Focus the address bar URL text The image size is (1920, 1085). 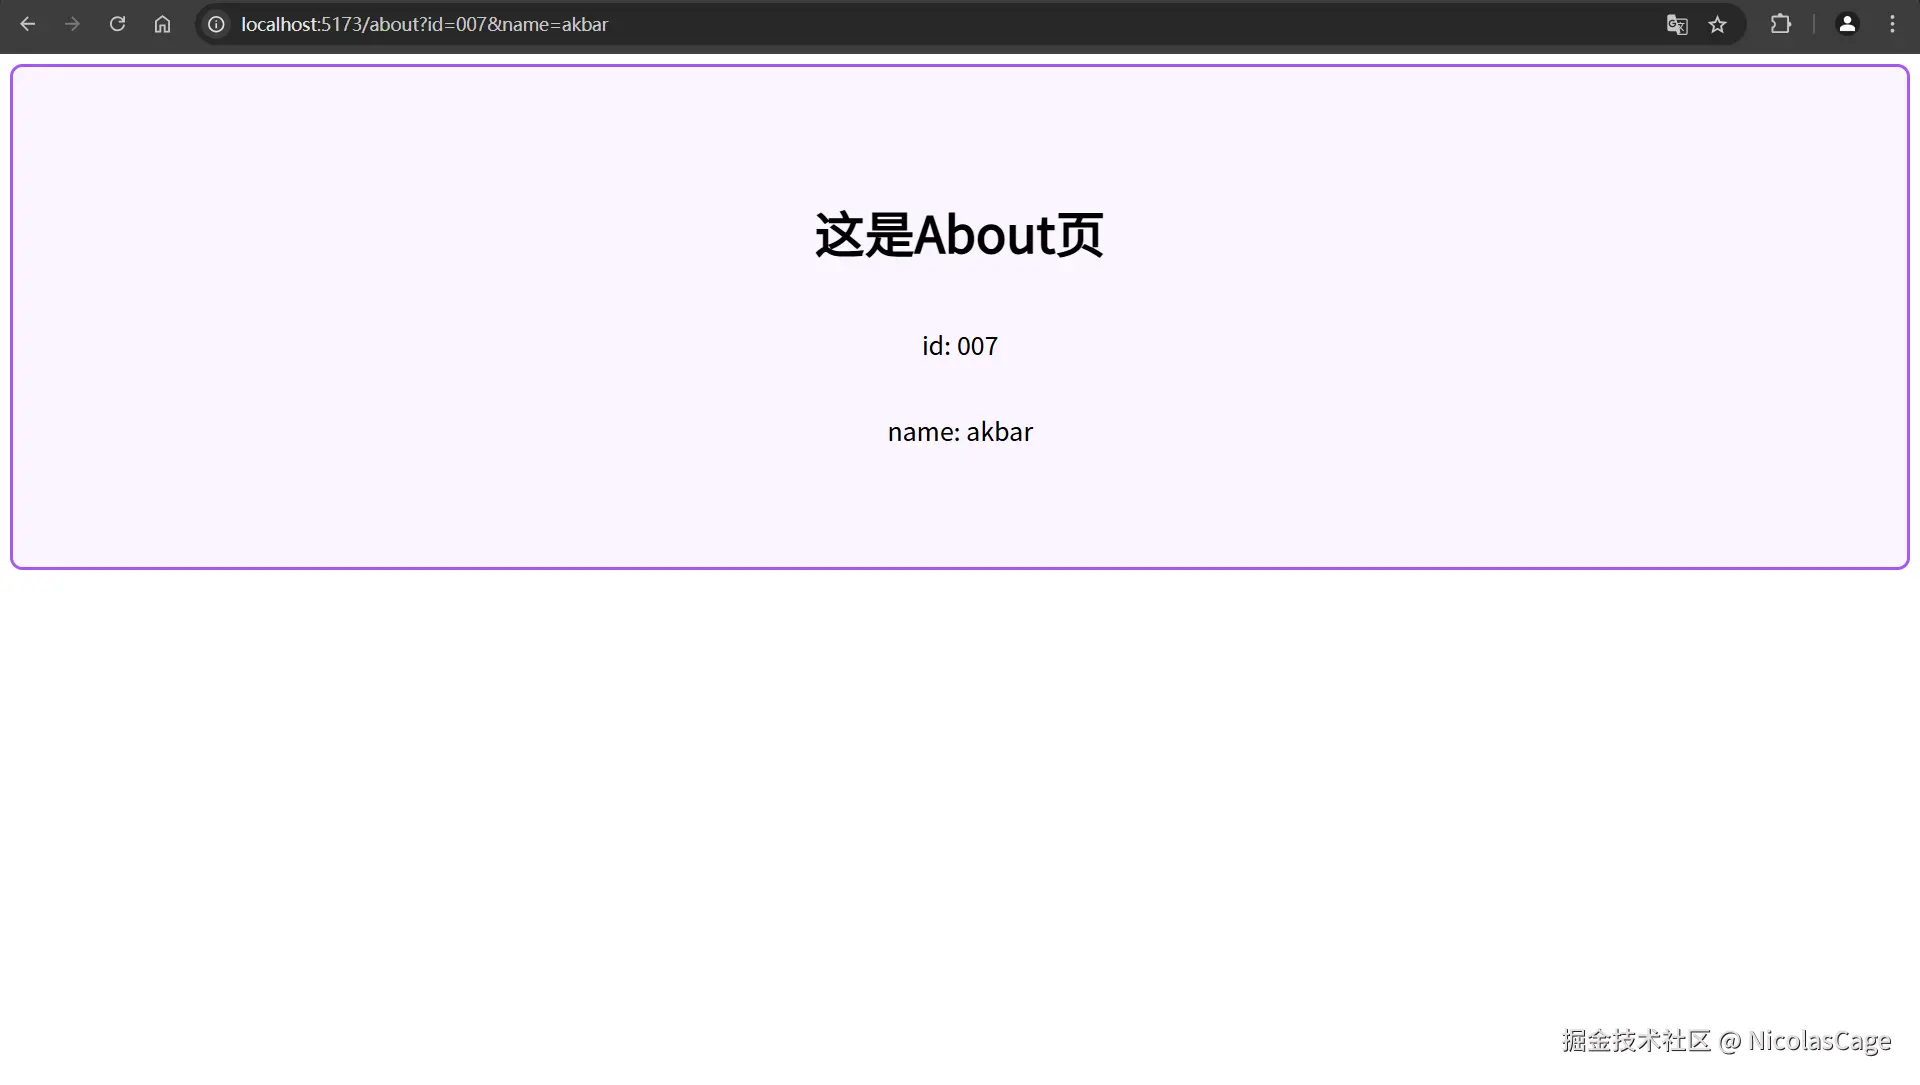pyautogui.click(x=424, y=24)
